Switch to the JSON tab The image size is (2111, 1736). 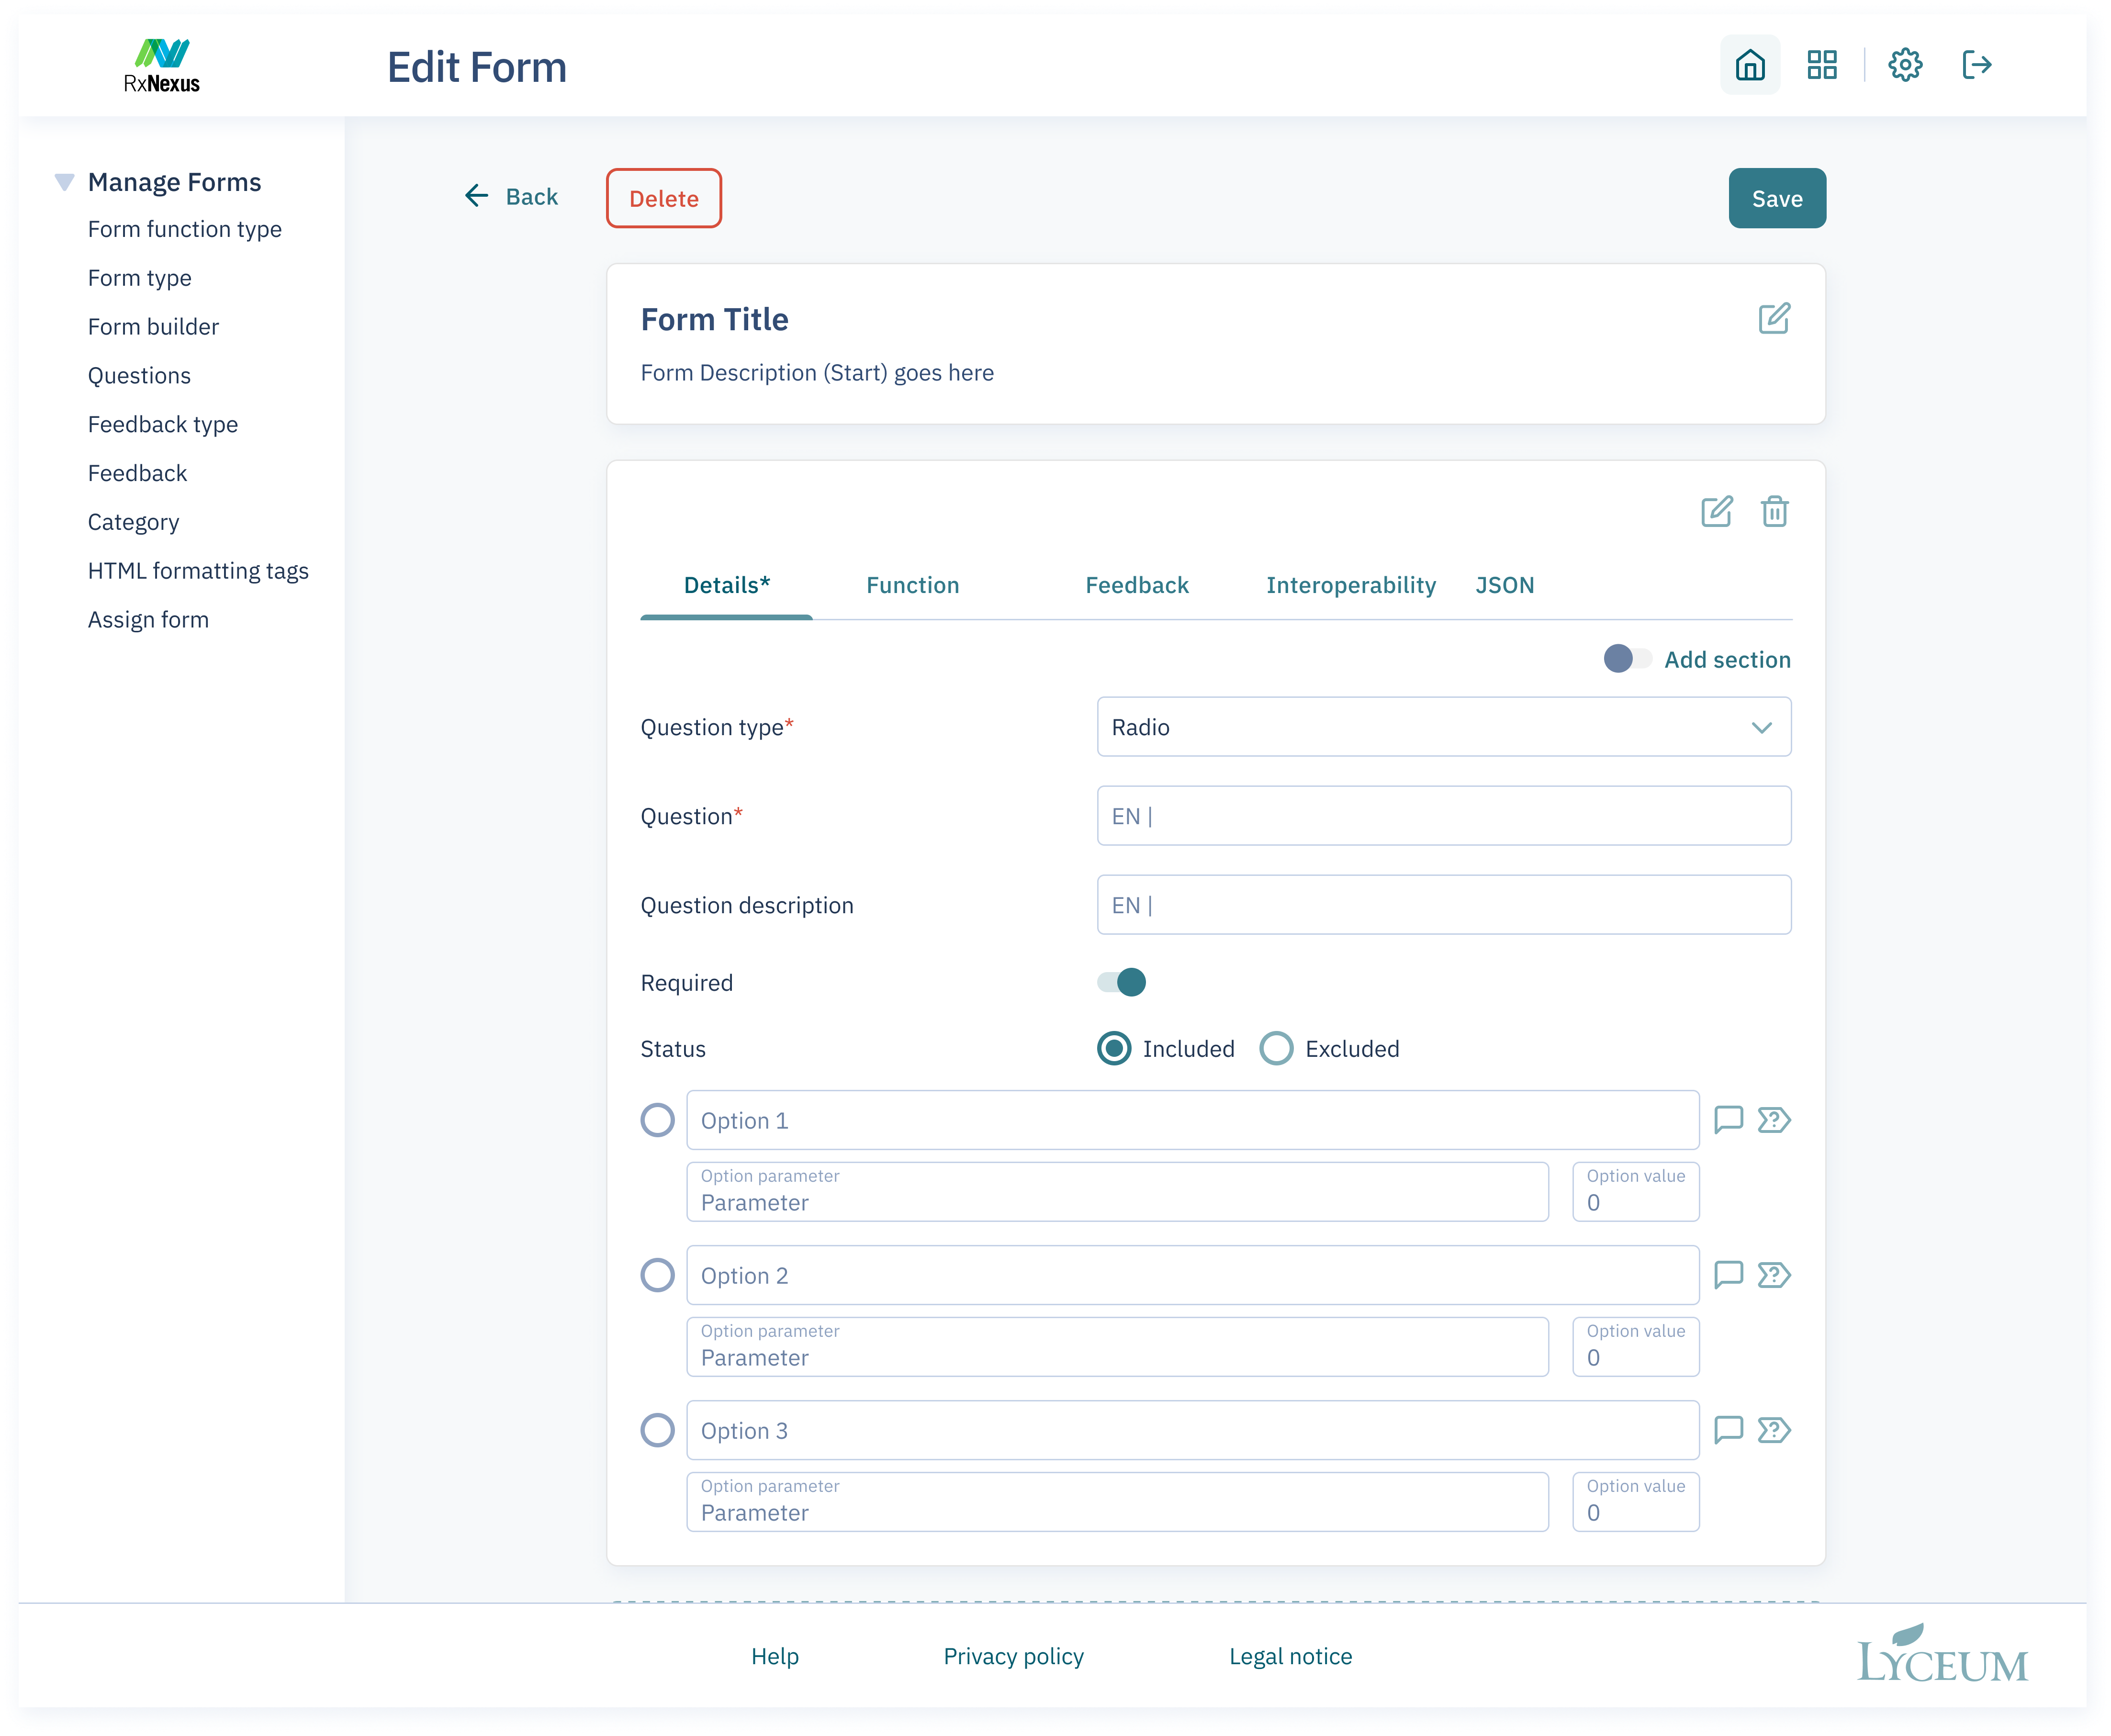pyautogui.click(x=1504, y=586)
